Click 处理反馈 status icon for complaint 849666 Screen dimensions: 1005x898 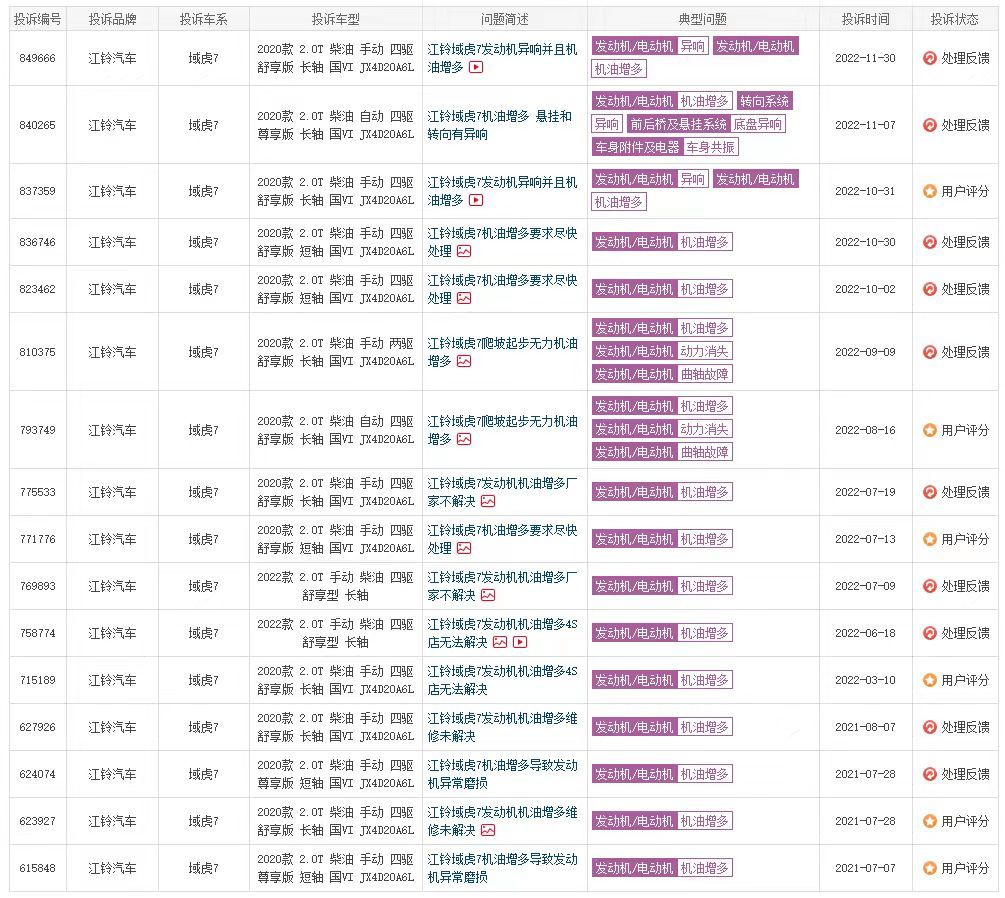[x=929, y=58]
